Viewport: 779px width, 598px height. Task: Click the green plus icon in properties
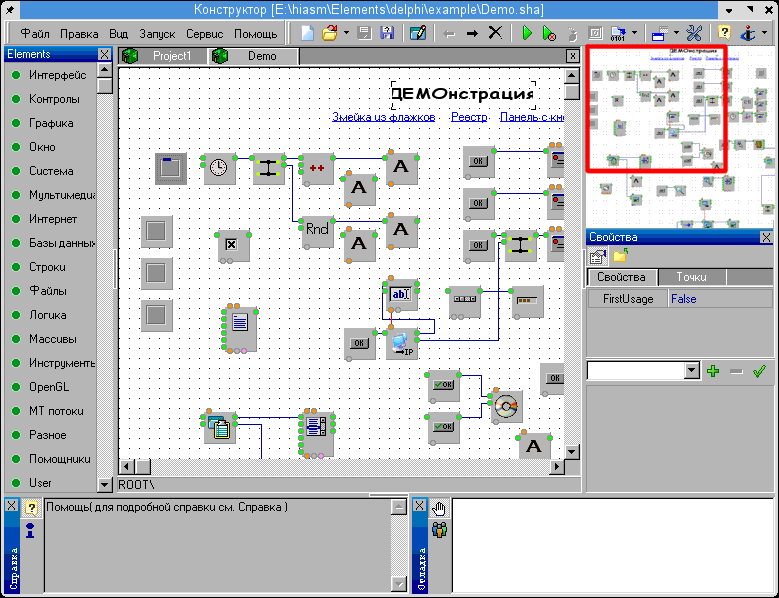[x=713, y=371]
